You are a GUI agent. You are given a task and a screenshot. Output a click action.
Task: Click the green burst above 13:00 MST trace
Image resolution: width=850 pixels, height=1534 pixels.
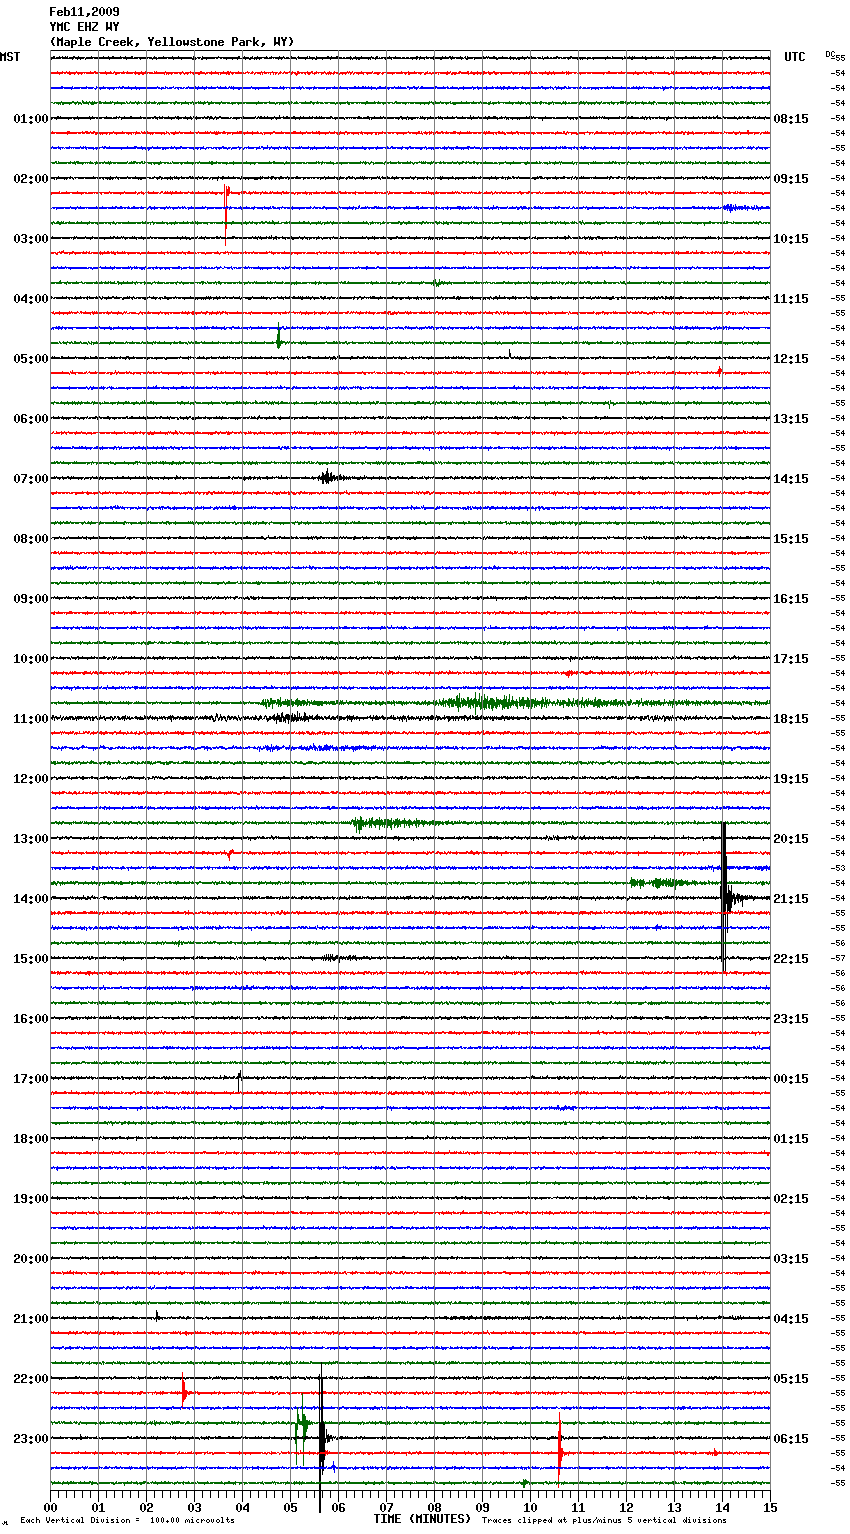390,823
